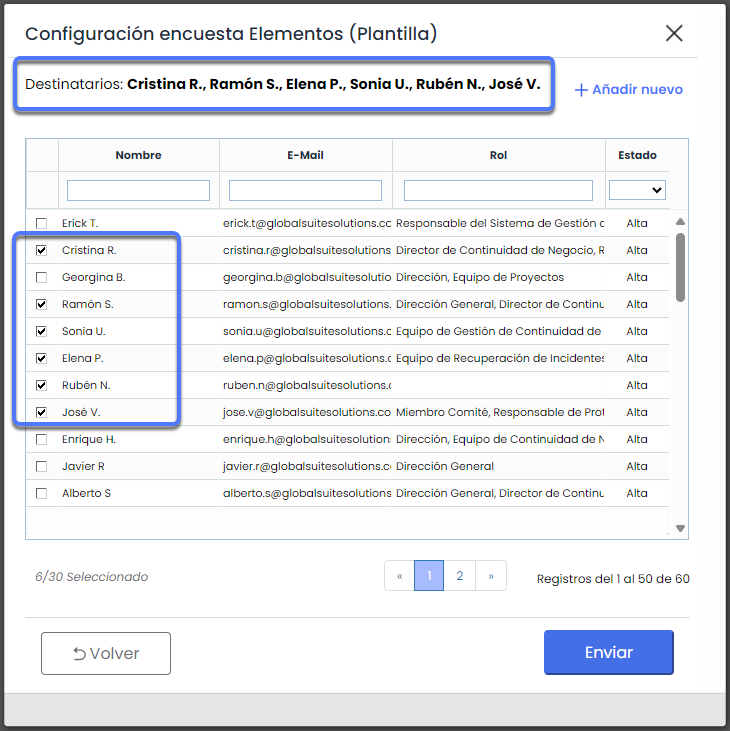
Task: Check the box for Erick T.
Action: click(41, 223)
